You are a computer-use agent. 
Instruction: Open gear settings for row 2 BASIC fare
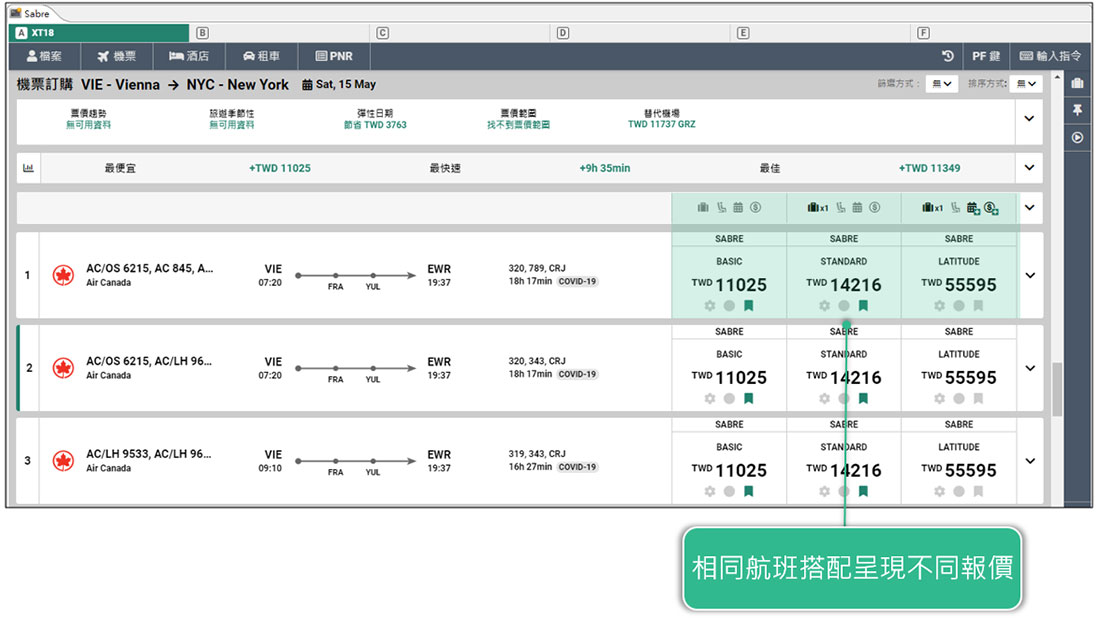pyautogui.click(x=710, y=398)
